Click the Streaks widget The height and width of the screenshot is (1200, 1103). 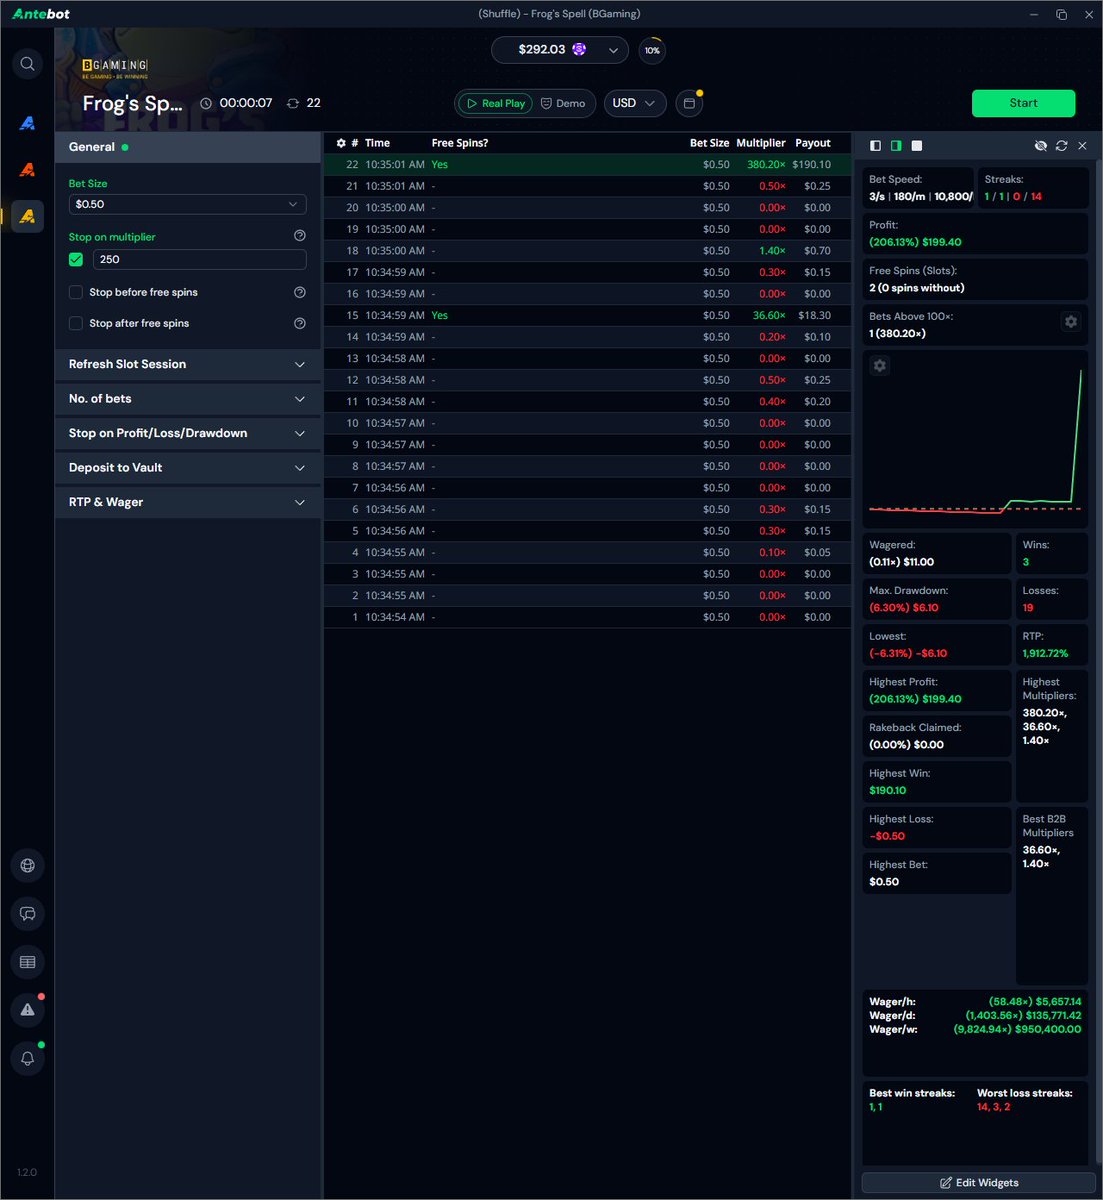pos(1033,188)
